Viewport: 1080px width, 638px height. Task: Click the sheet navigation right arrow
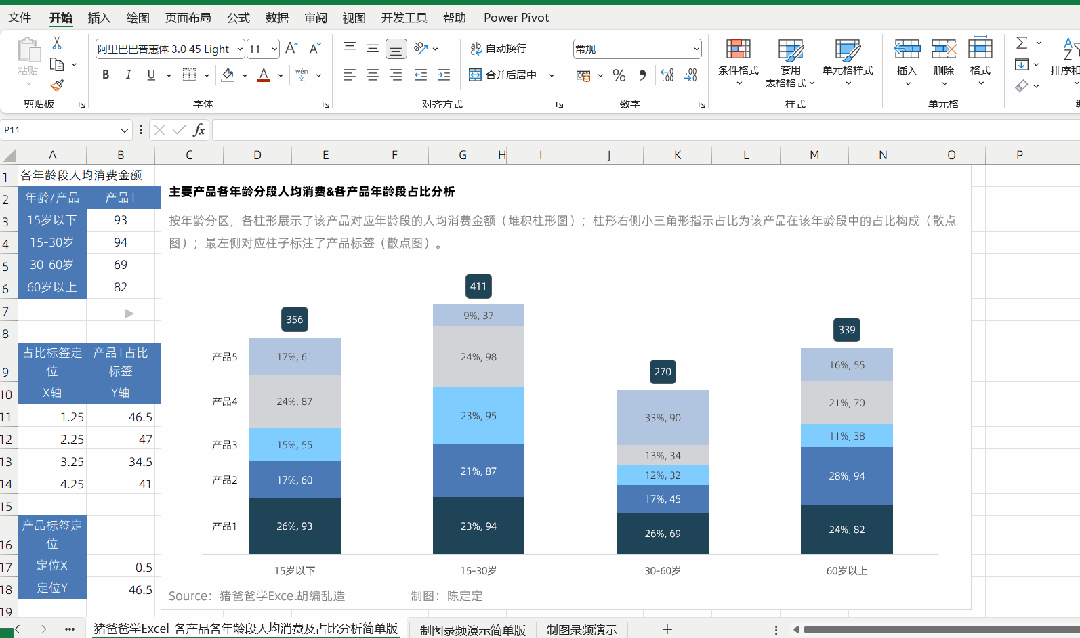coord(43,629)
